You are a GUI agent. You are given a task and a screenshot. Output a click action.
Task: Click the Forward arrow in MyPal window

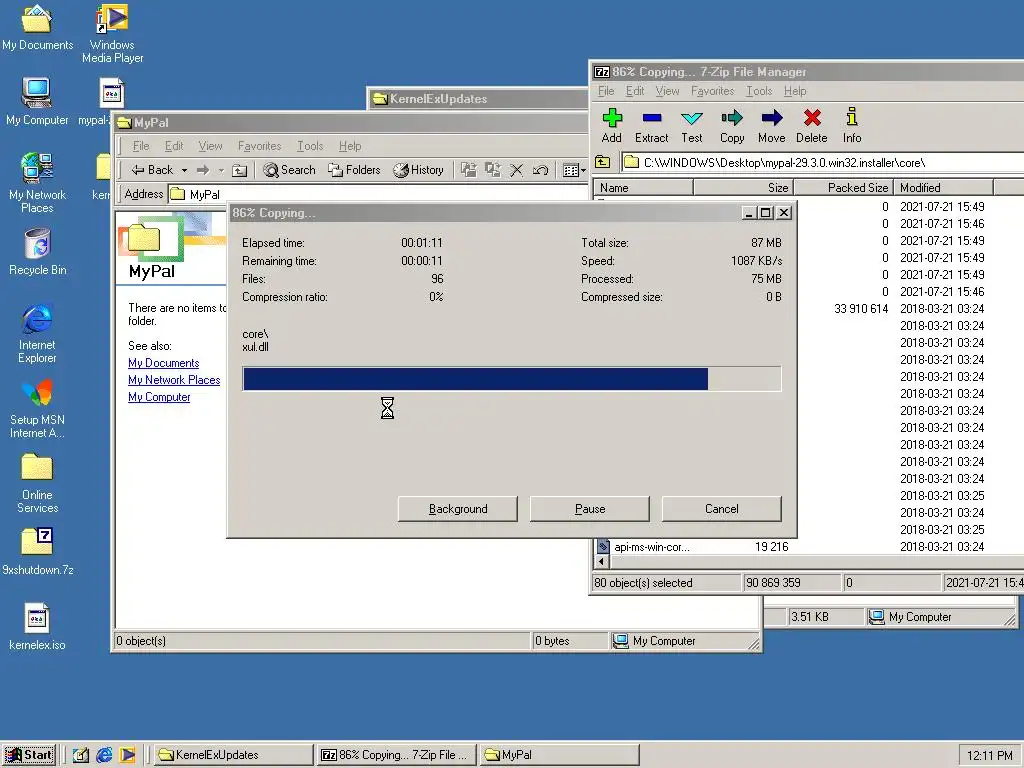(x=203, y=170)
